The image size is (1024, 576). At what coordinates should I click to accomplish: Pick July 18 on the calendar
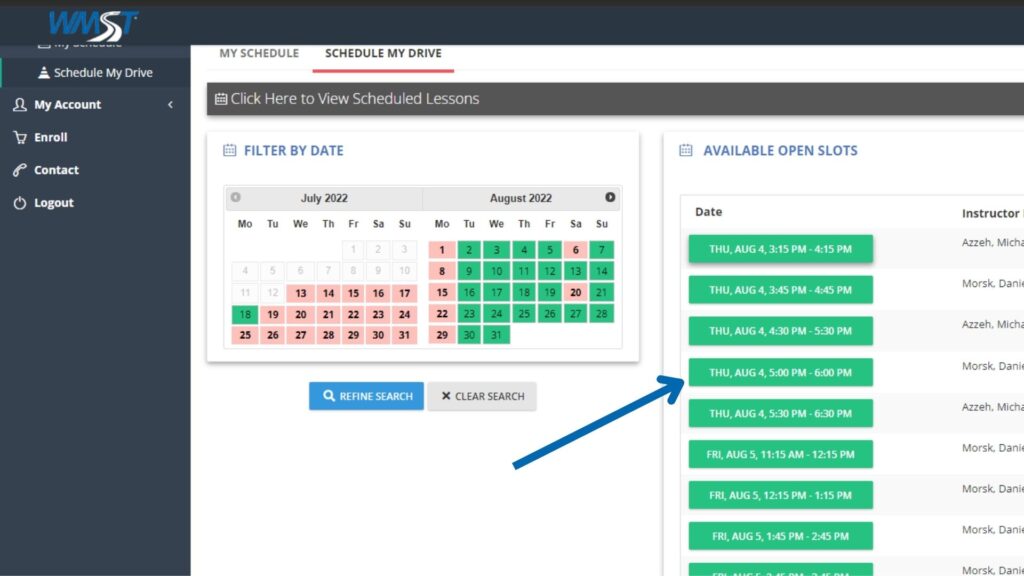coord(245,314)
